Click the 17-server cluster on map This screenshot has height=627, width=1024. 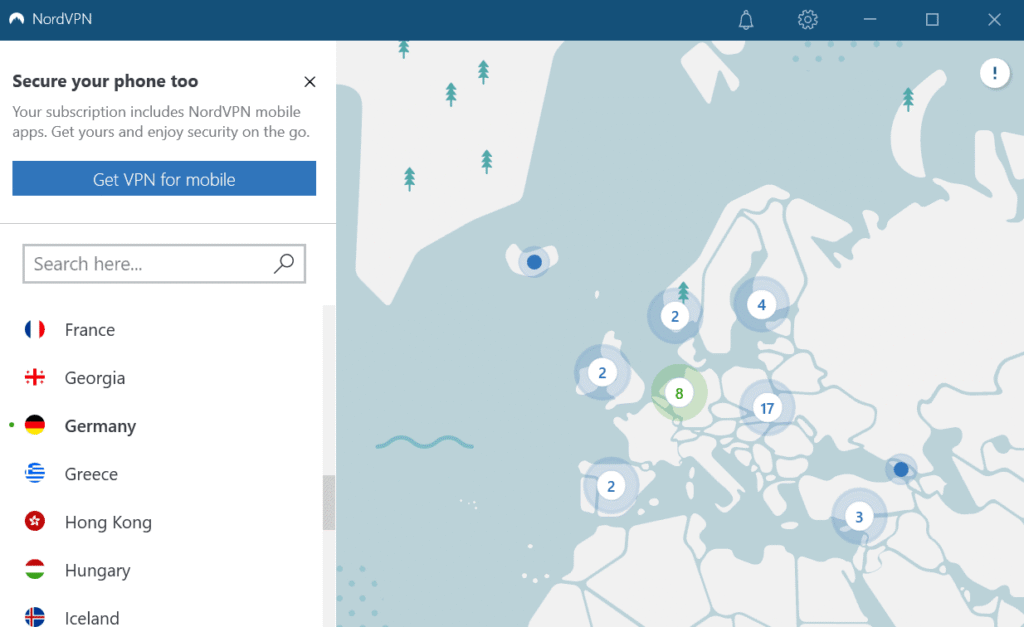pyautogui.click(x=768, y=407)
